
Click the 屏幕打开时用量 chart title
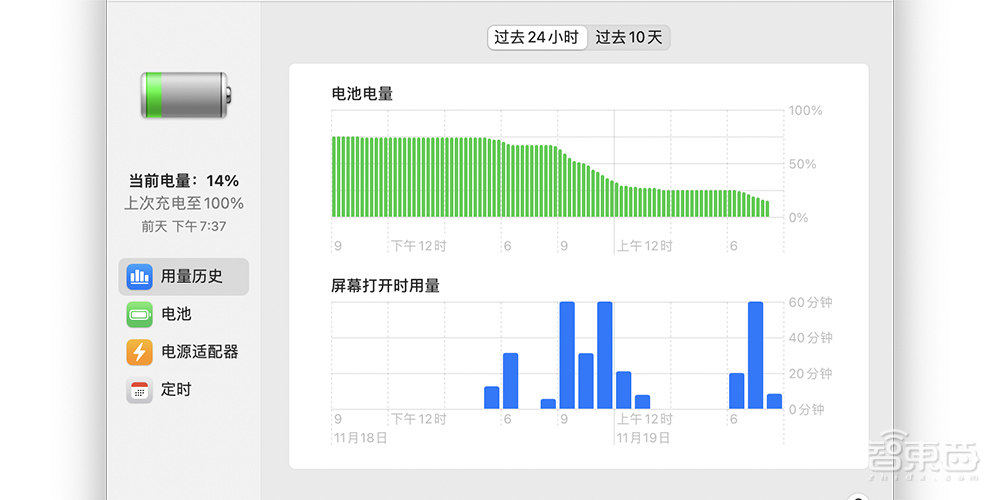click(385, 285)
